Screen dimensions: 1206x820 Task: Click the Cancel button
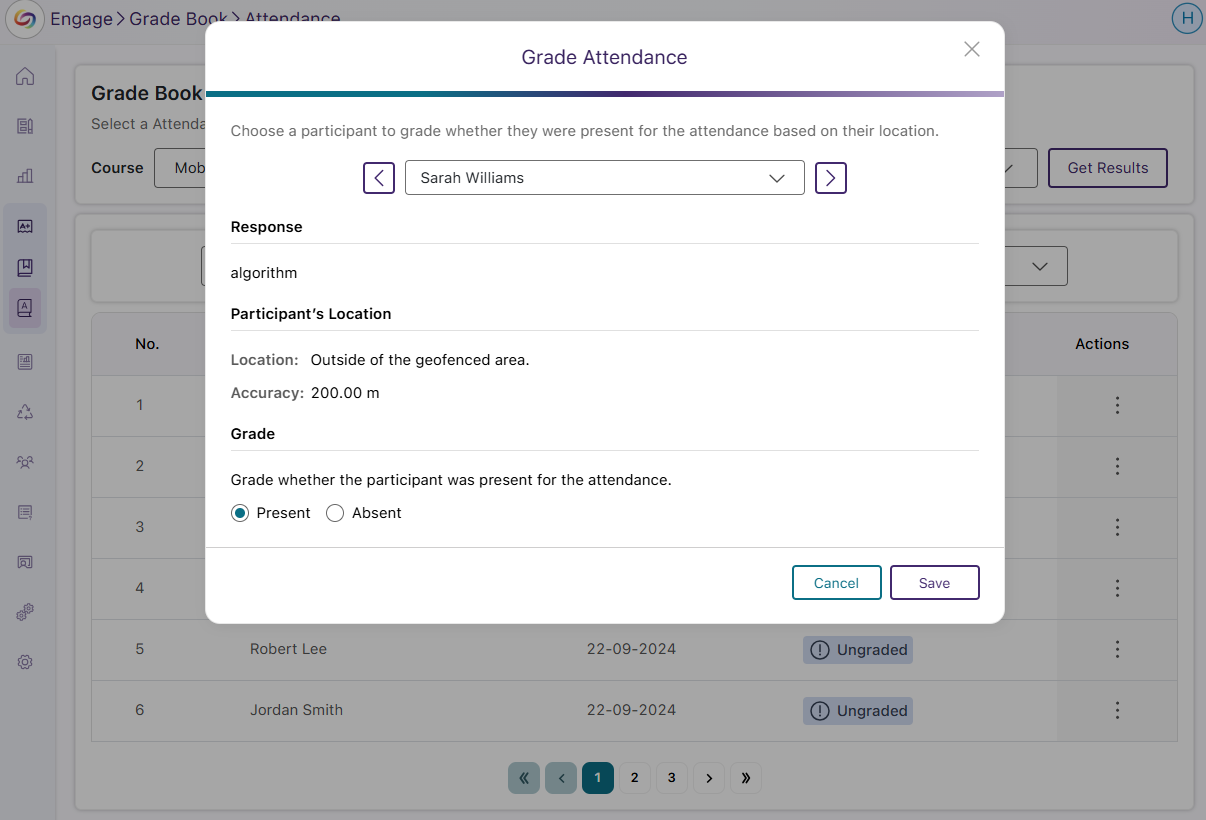[836, 583]
